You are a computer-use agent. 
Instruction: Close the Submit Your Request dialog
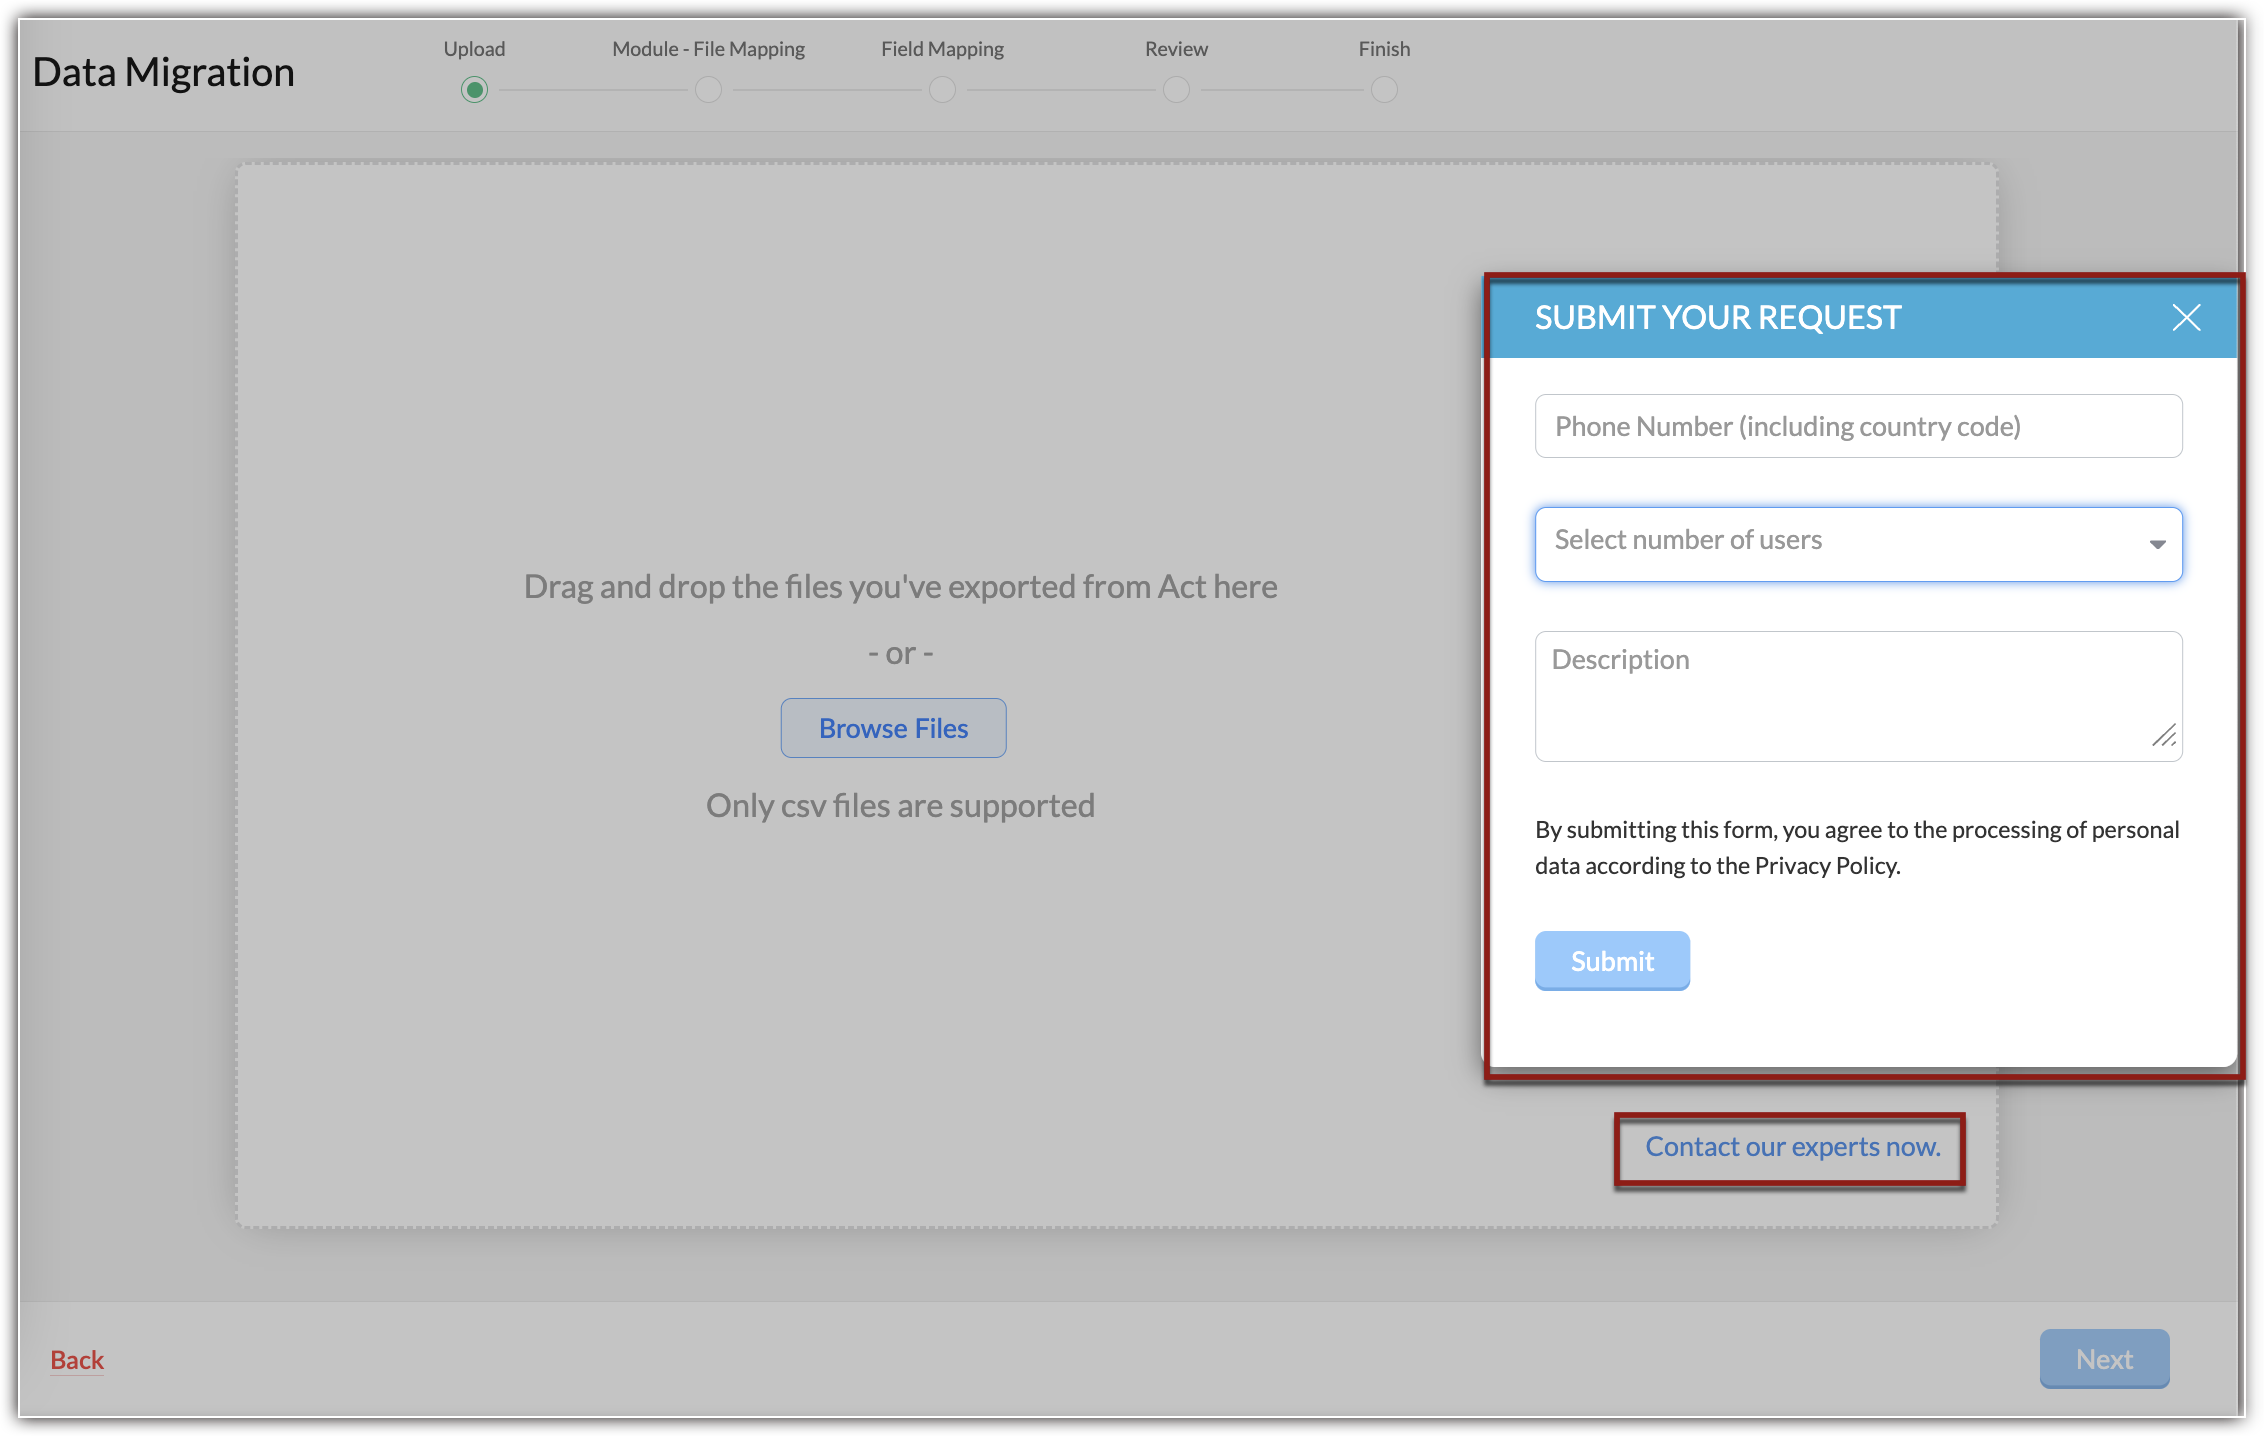click(2186, 318)
